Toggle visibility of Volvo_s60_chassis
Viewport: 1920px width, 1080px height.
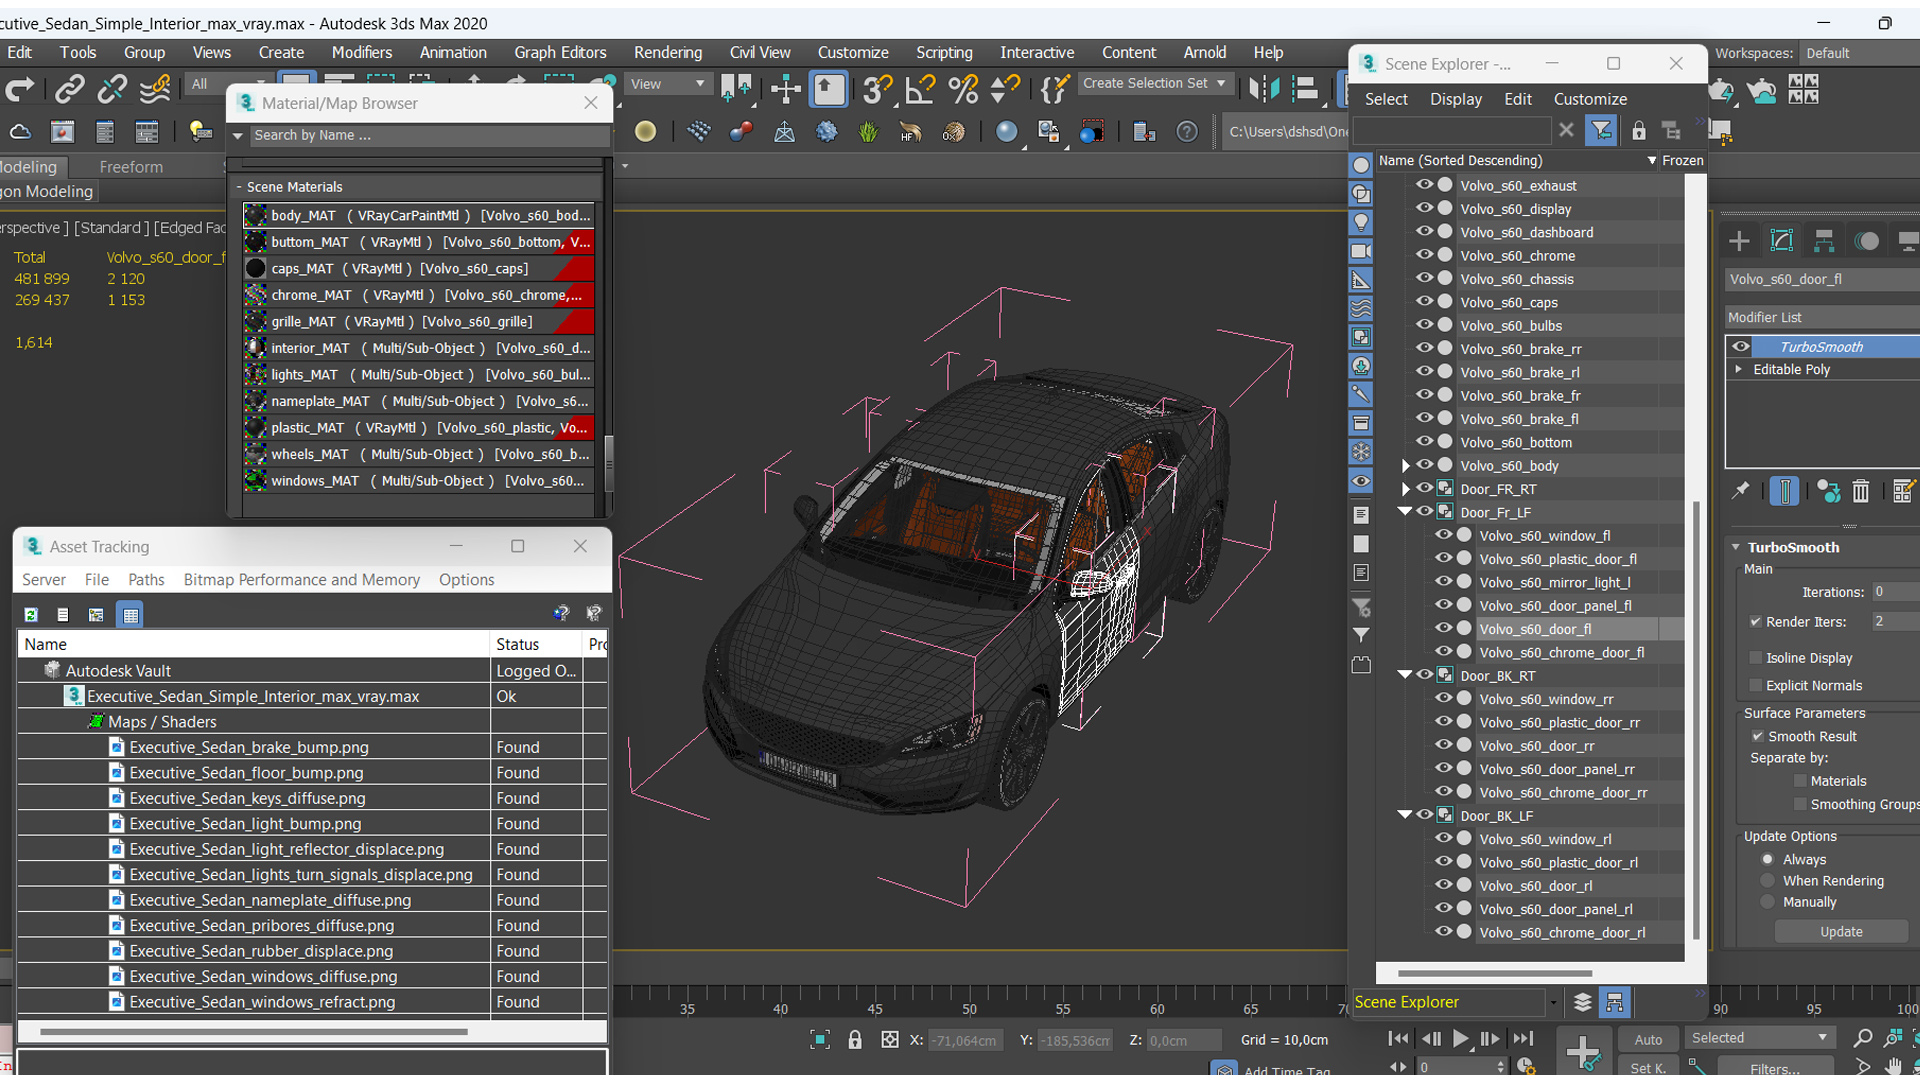point(1424,278)
